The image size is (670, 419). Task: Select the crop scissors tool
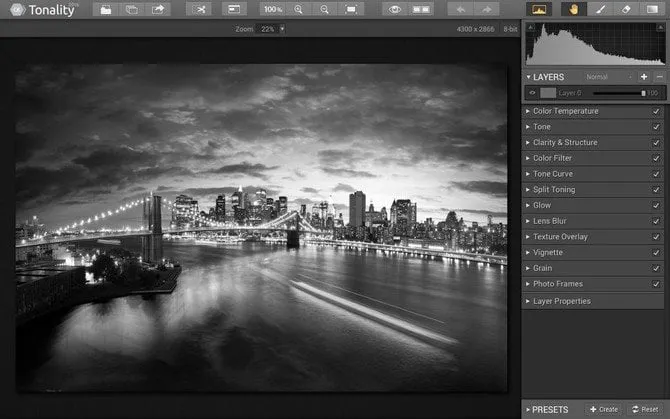pyautogui.click(x=198, y=9)
